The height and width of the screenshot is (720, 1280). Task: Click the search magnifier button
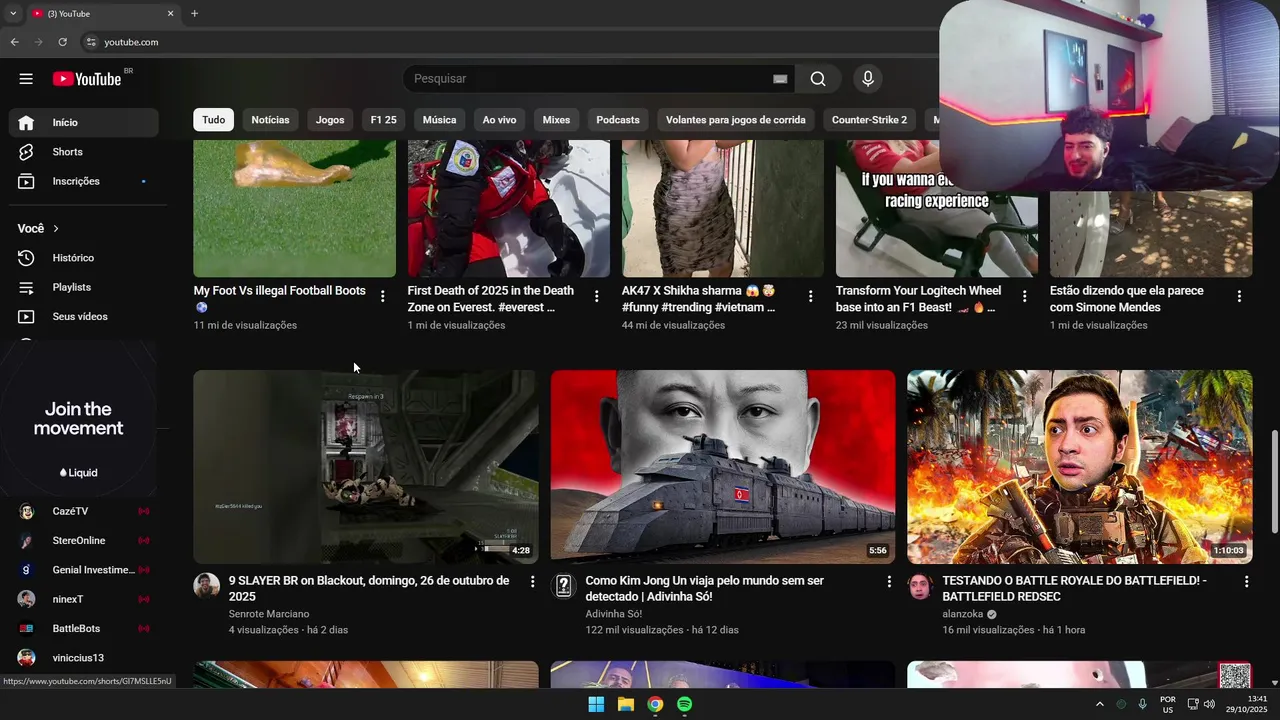818,79
